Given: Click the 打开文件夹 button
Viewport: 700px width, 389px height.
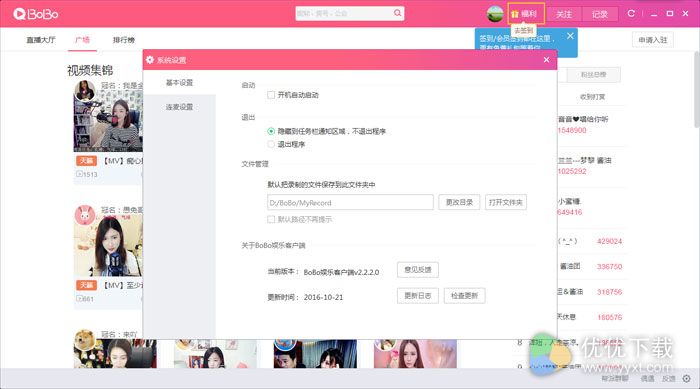Looking at the screenshot, I should coord(505,202).
